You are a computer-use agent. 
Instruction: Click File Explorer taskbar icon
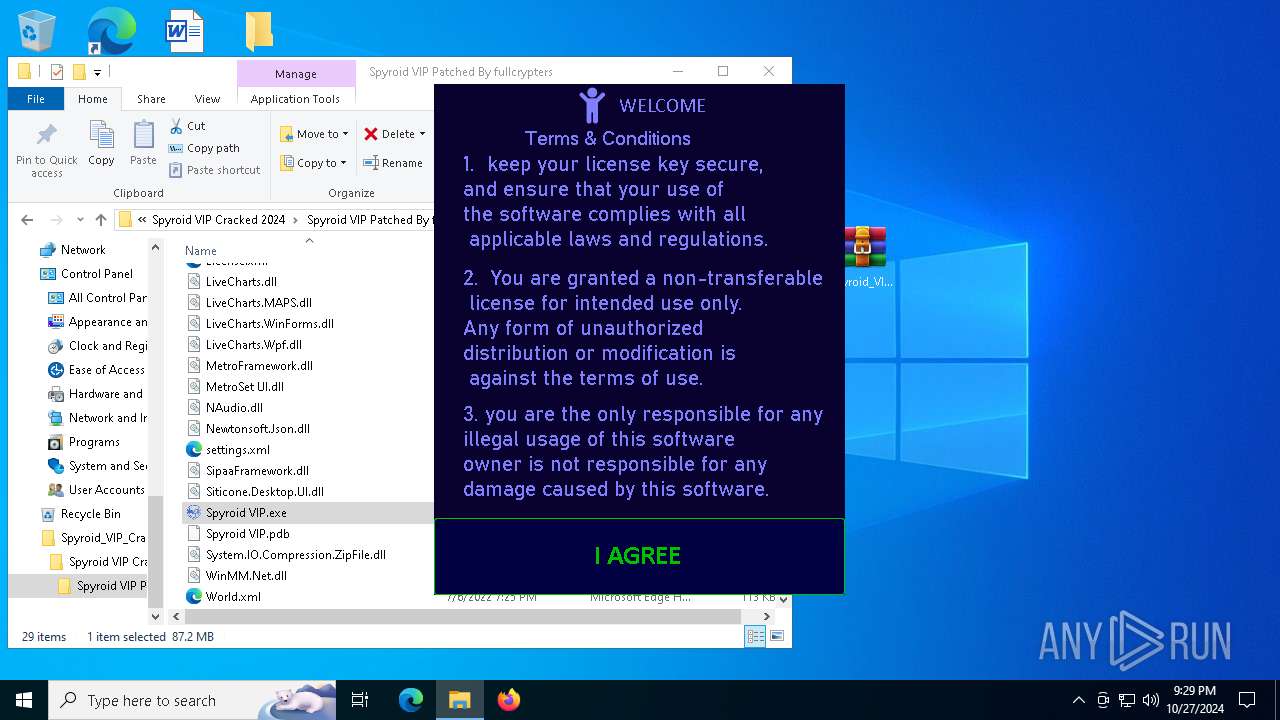(460, 700)
